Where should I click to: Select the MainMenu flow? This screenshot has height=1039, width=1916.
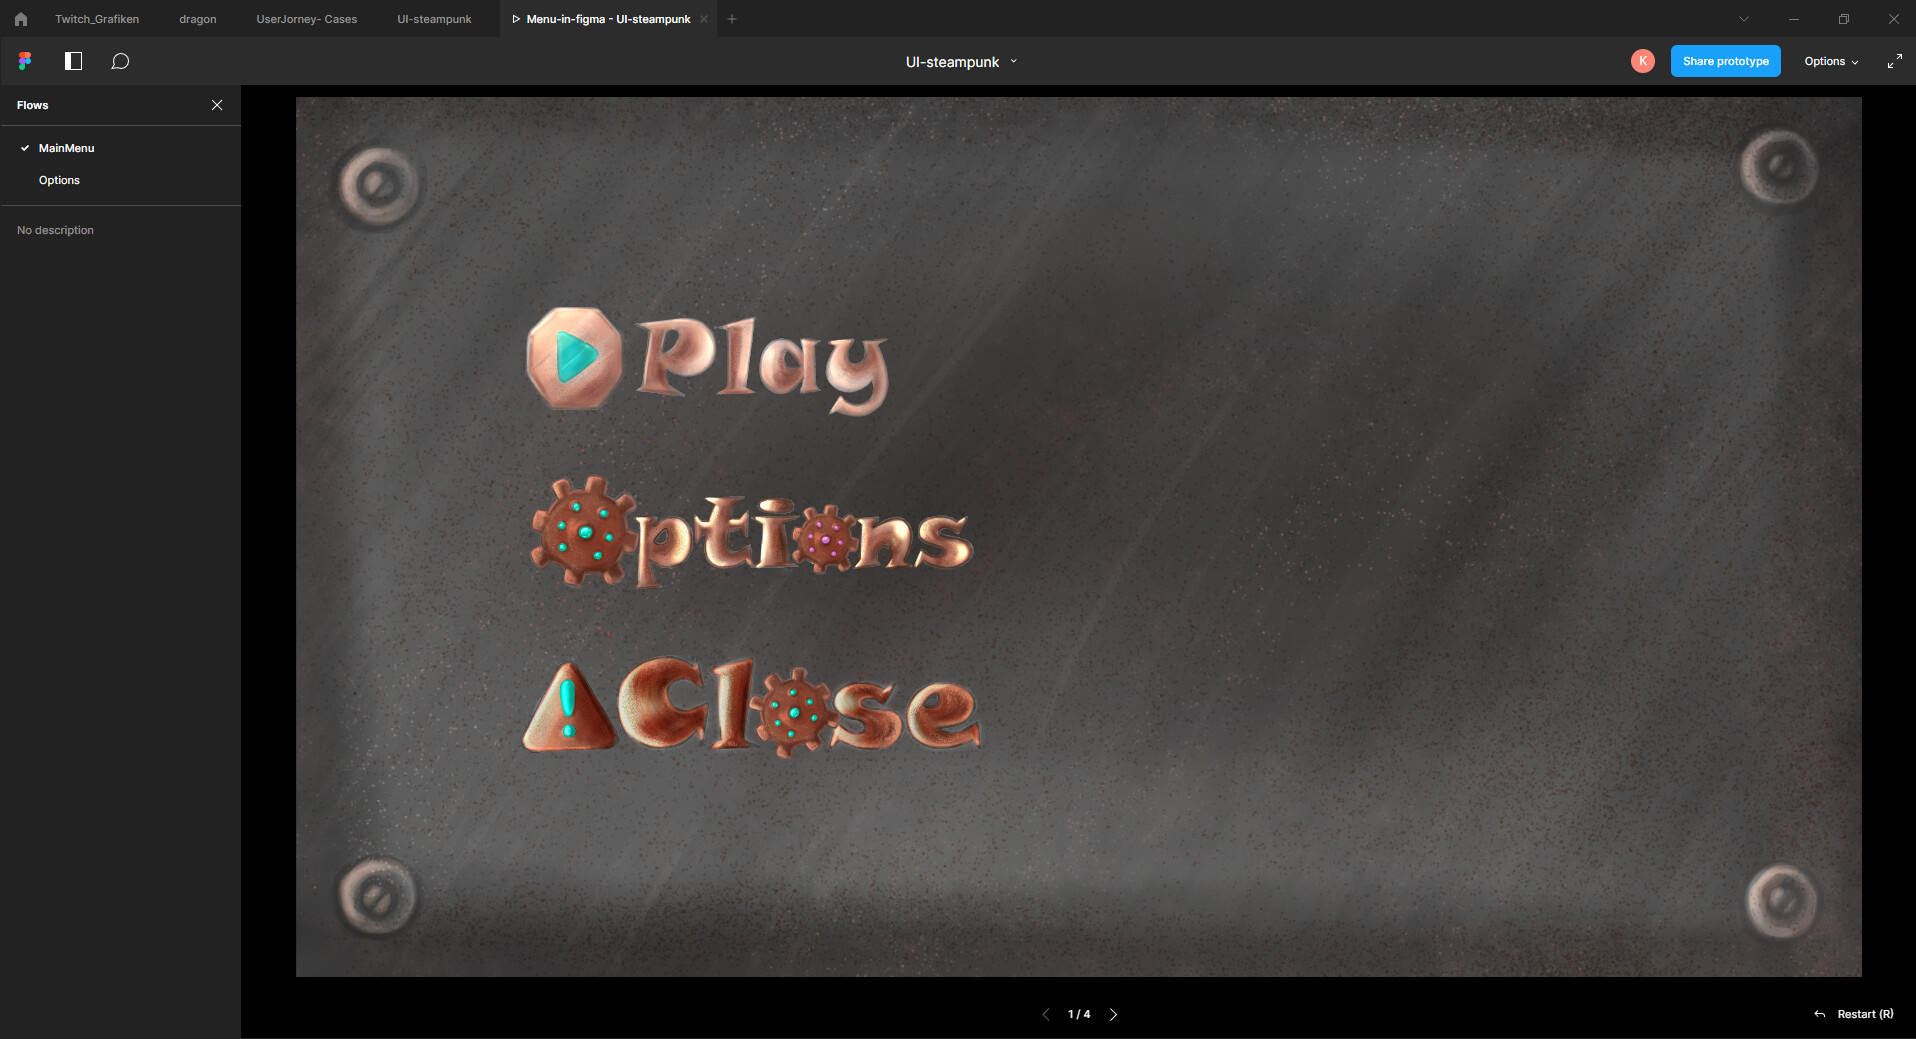[x=65, y=148]
